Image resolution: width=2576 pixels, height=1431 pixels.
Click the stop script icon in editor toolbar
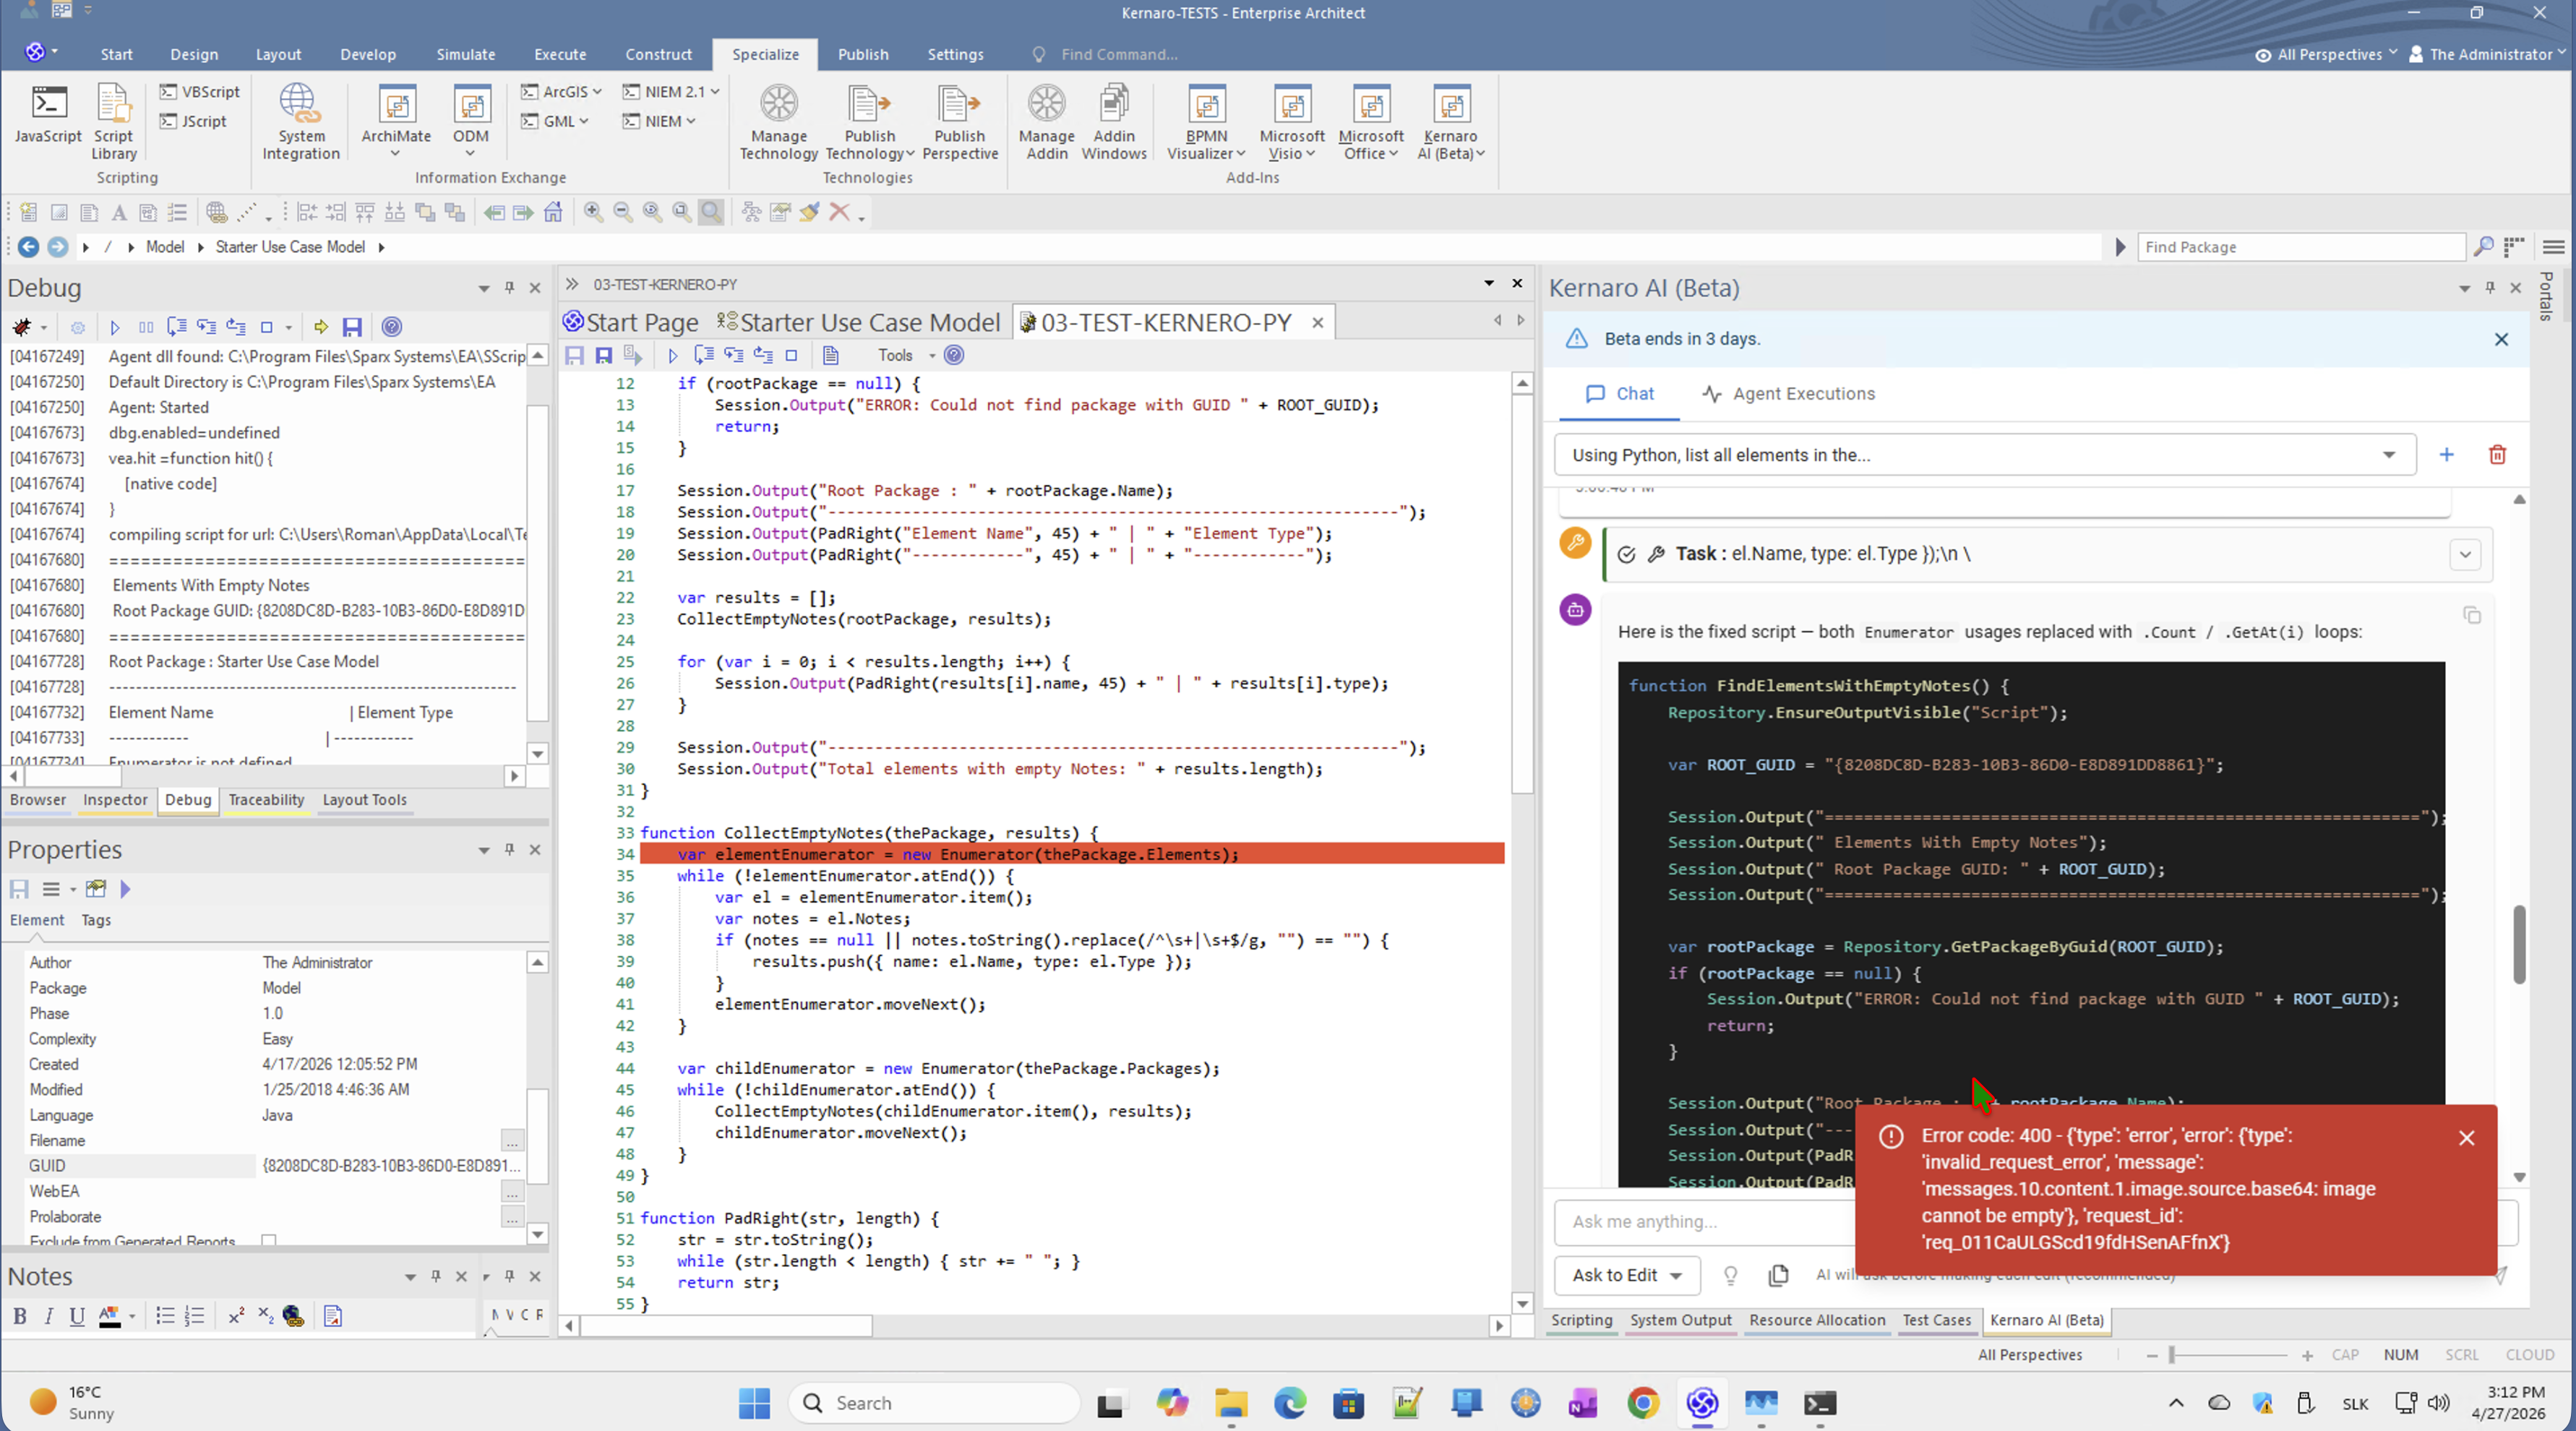click(791, 355)
